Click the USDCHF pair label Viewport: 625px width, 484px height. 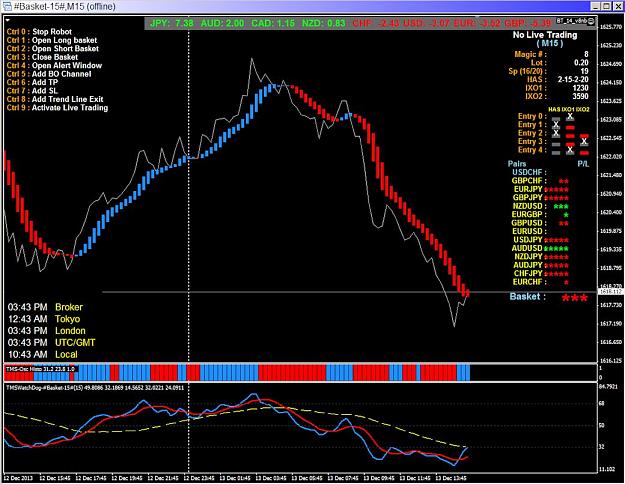(x=527, y=172)
